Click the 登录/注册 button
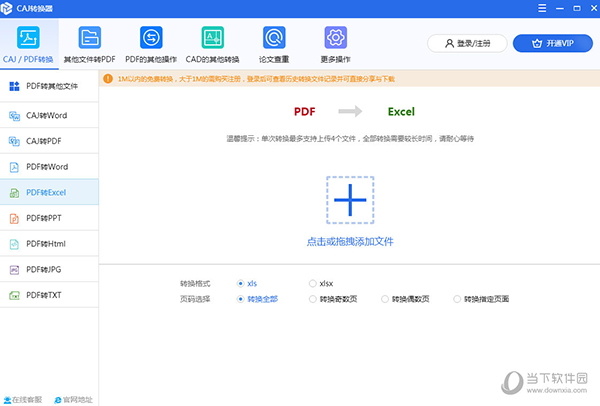The height and width of the screenshot is (406, 600). coord(467,43)
